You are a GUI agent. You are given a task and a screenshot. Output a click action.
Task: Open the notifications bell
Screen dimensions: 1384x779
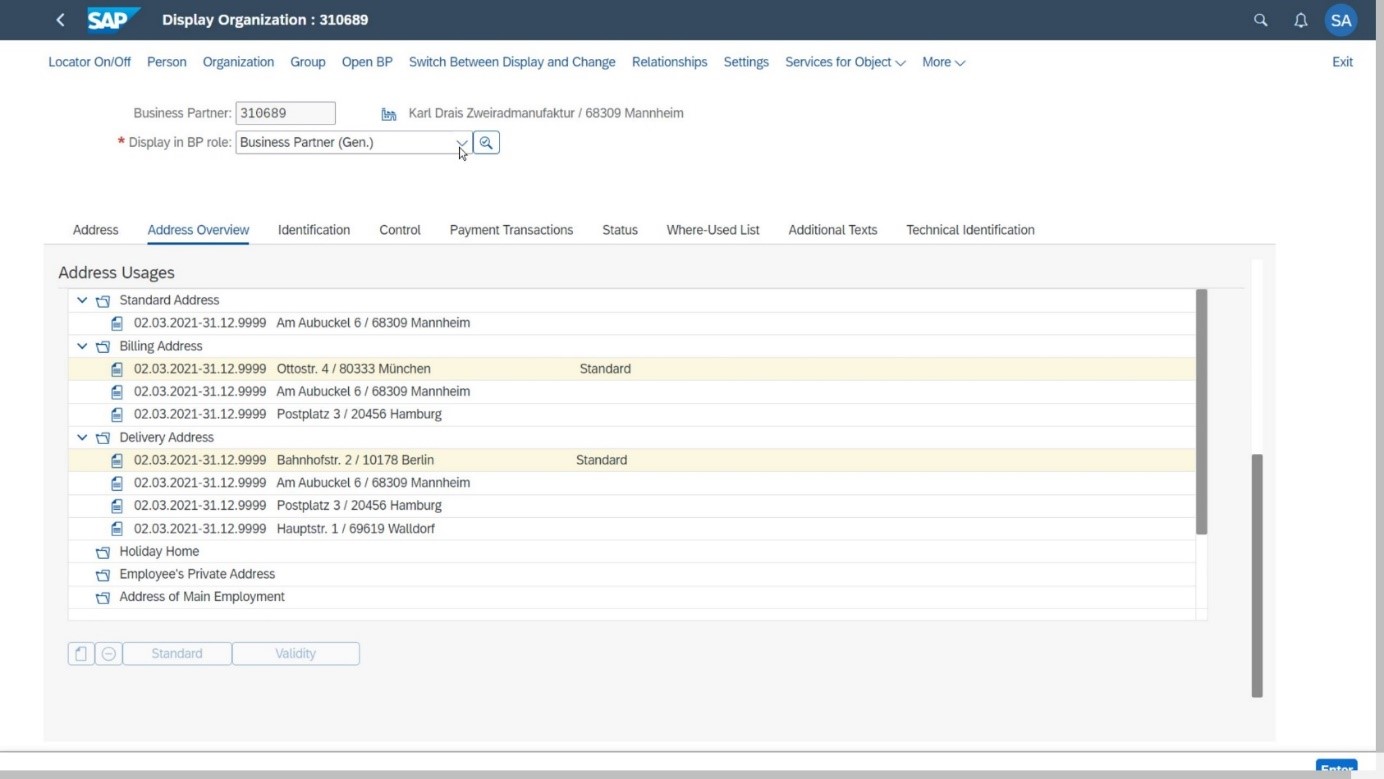1301,19
